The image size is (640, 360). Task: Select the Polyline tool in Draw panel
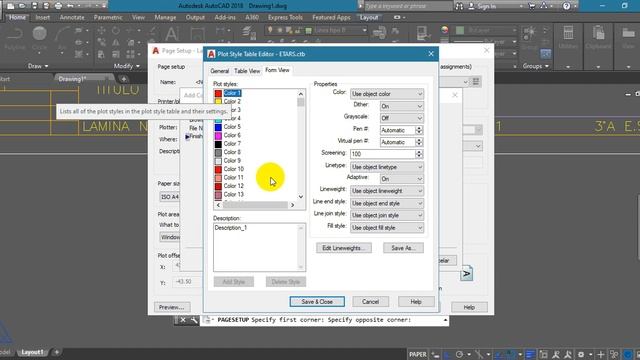[x=15, y=38]
